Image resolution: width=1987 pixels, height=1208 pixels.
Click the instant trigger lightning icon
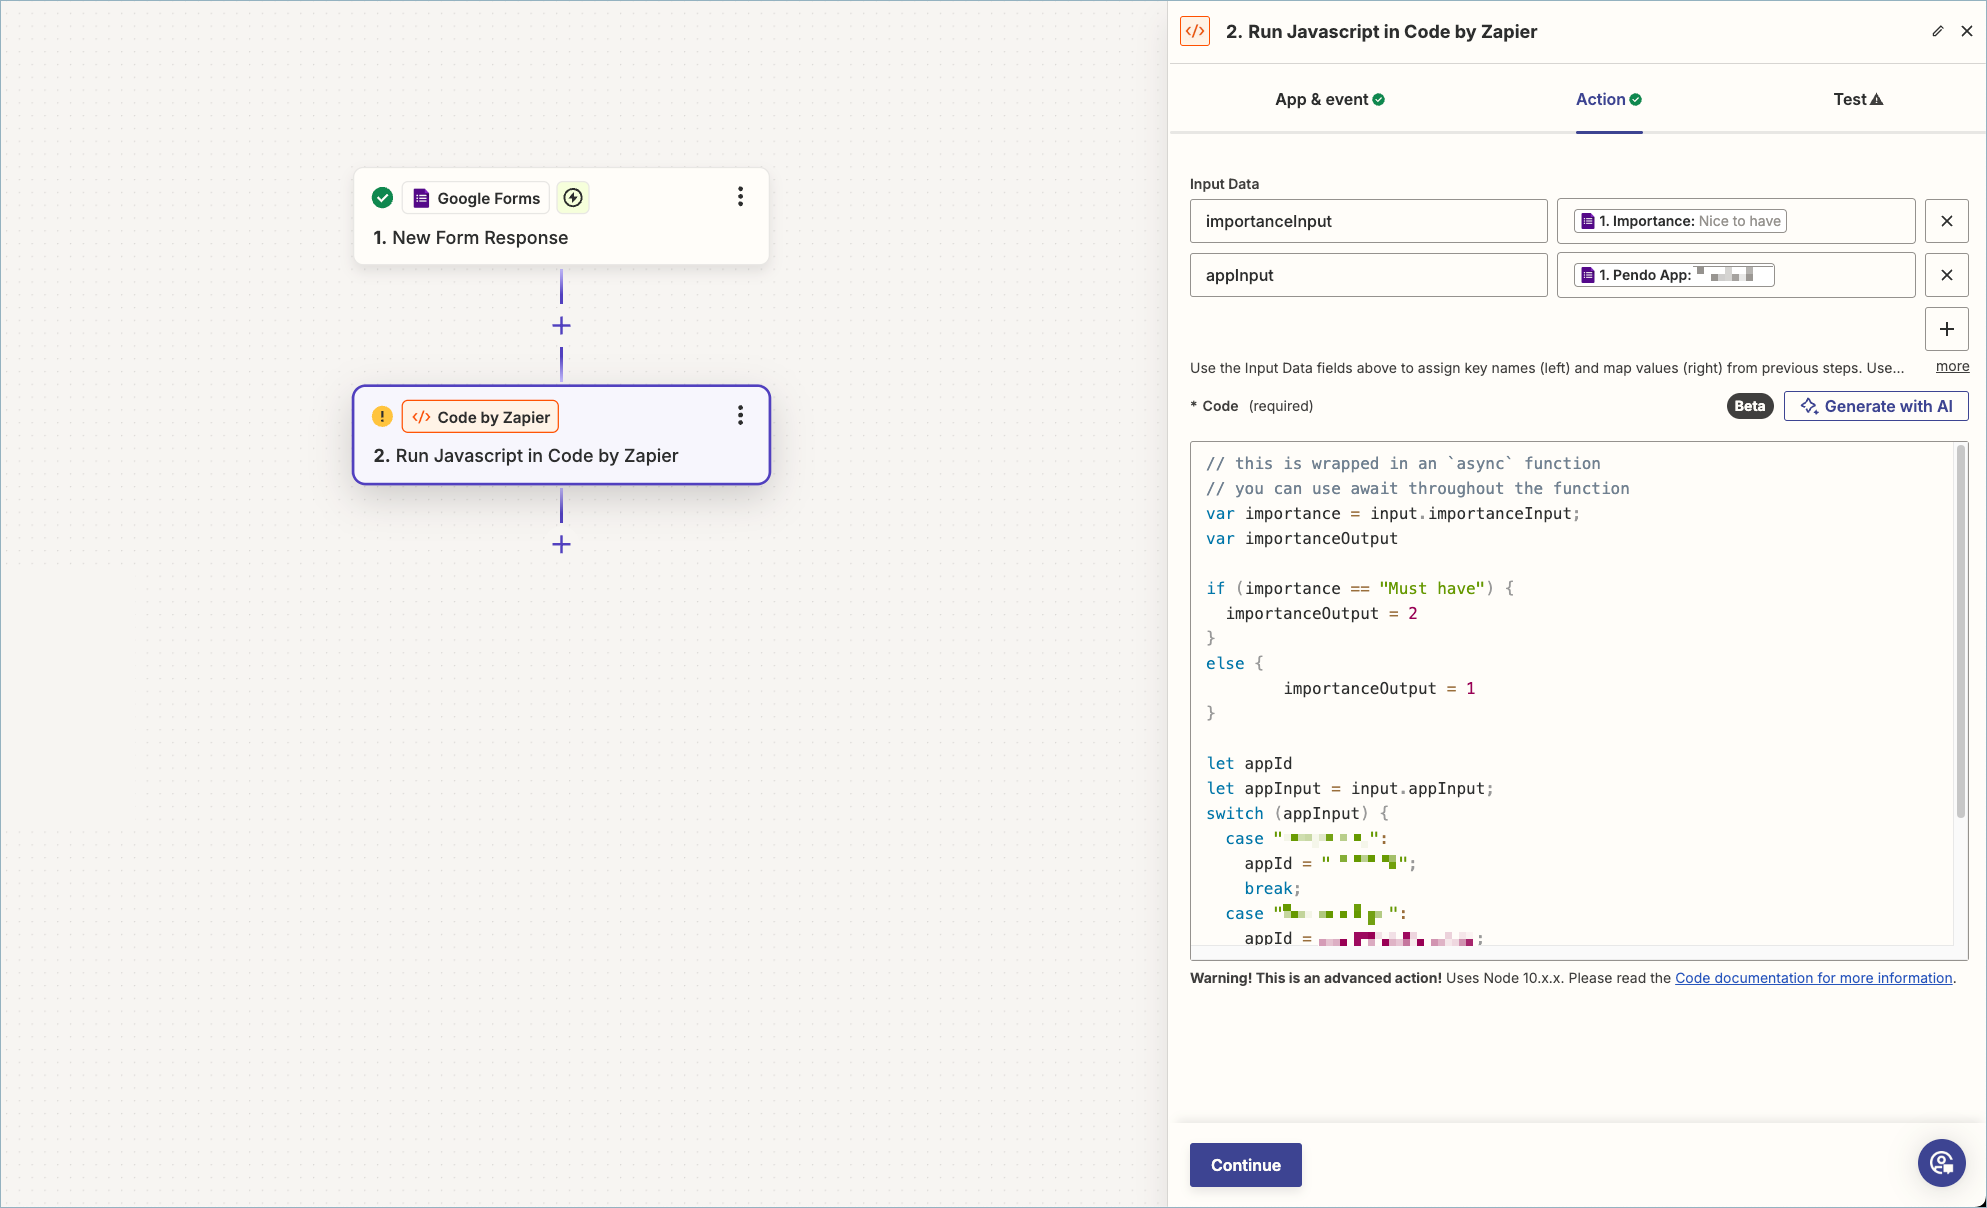(573, 198)
